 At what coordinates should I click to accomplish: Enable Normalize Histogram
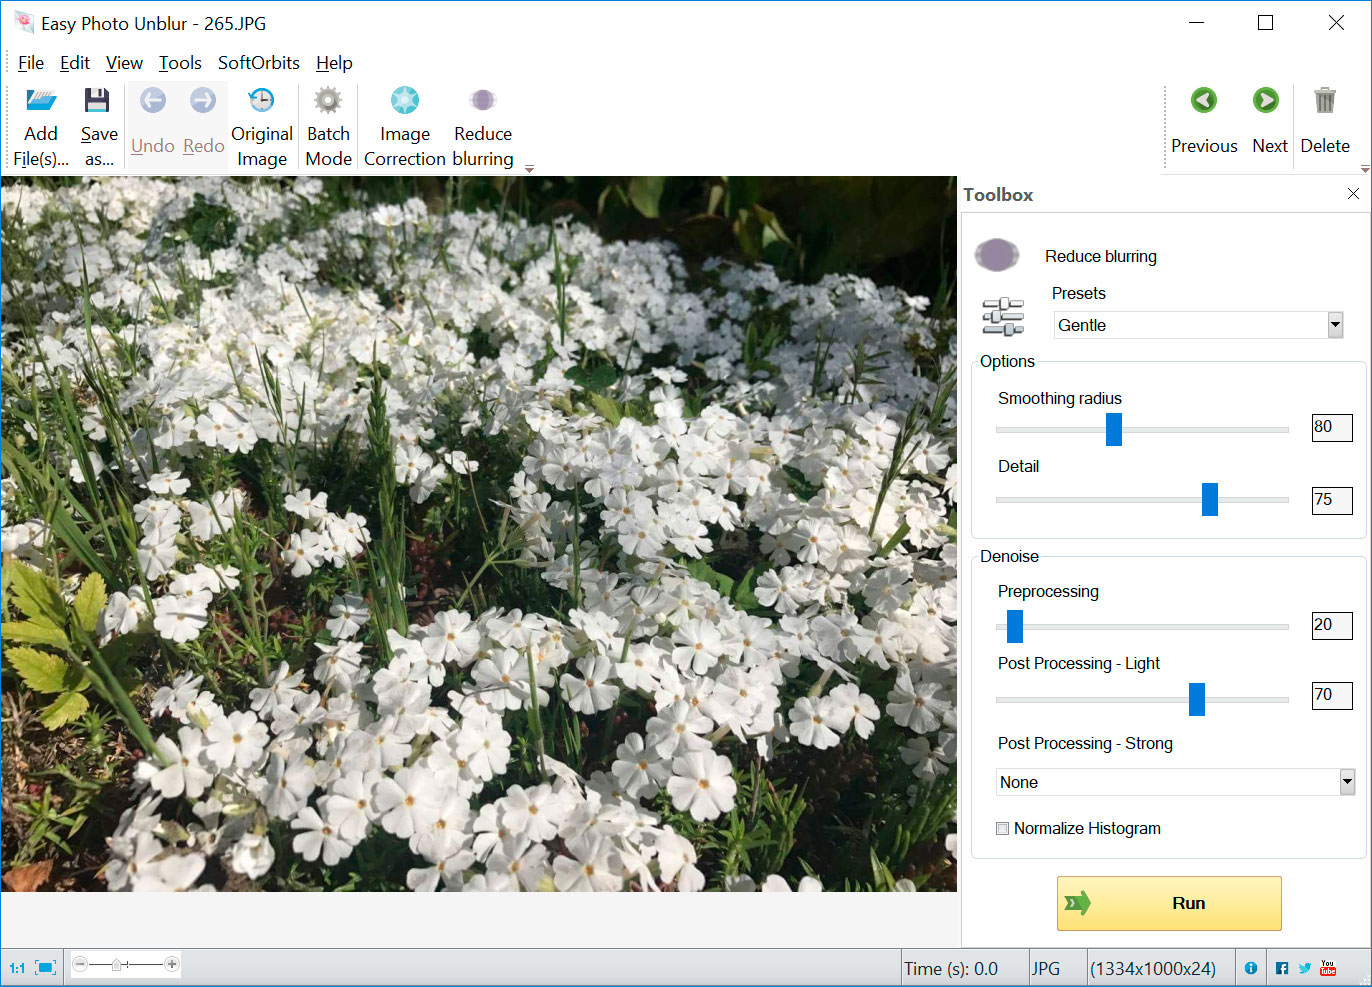click(x=1002, y=828)
